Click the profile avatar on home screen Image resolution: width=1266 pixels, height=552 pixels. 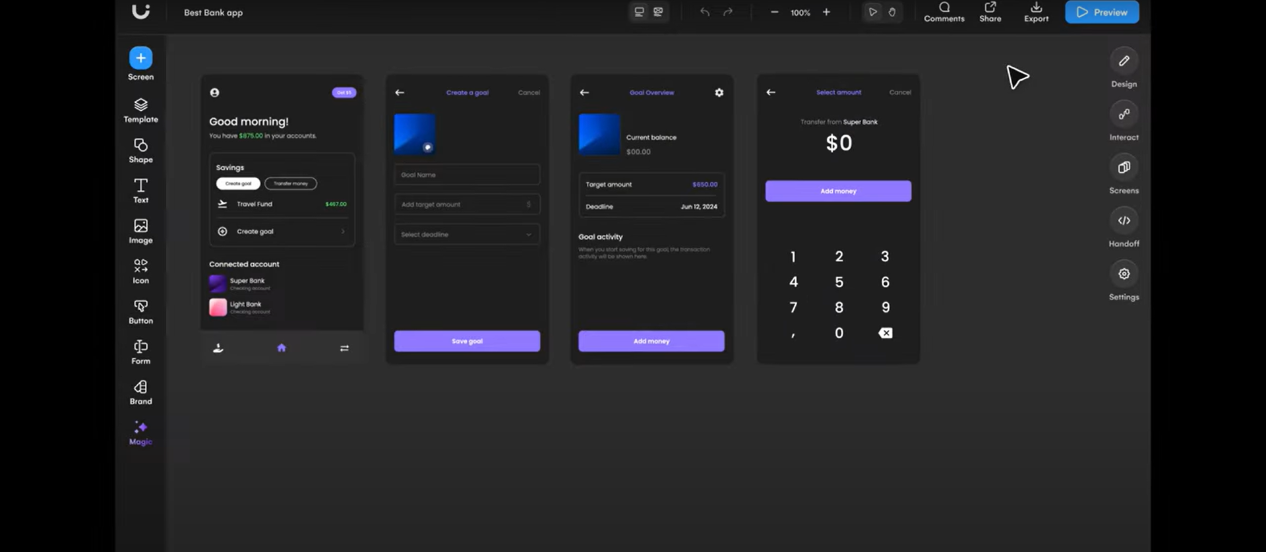tap(214, 92)
